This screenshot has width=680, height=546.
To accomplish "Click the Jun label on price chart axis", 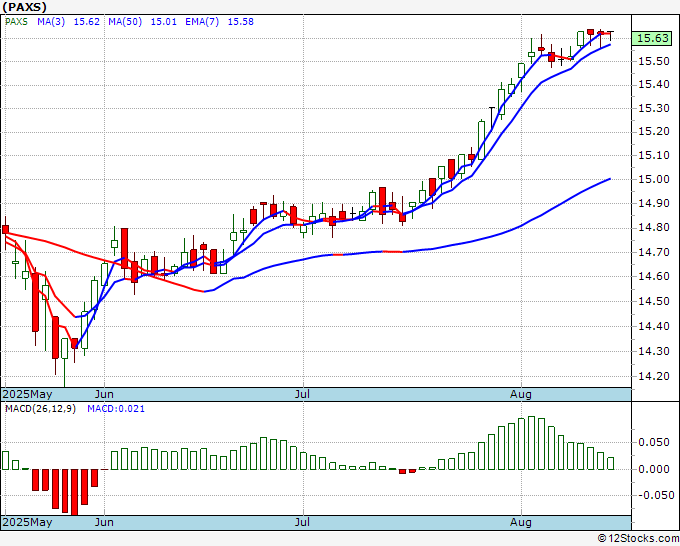I will (x=104, y=394).
